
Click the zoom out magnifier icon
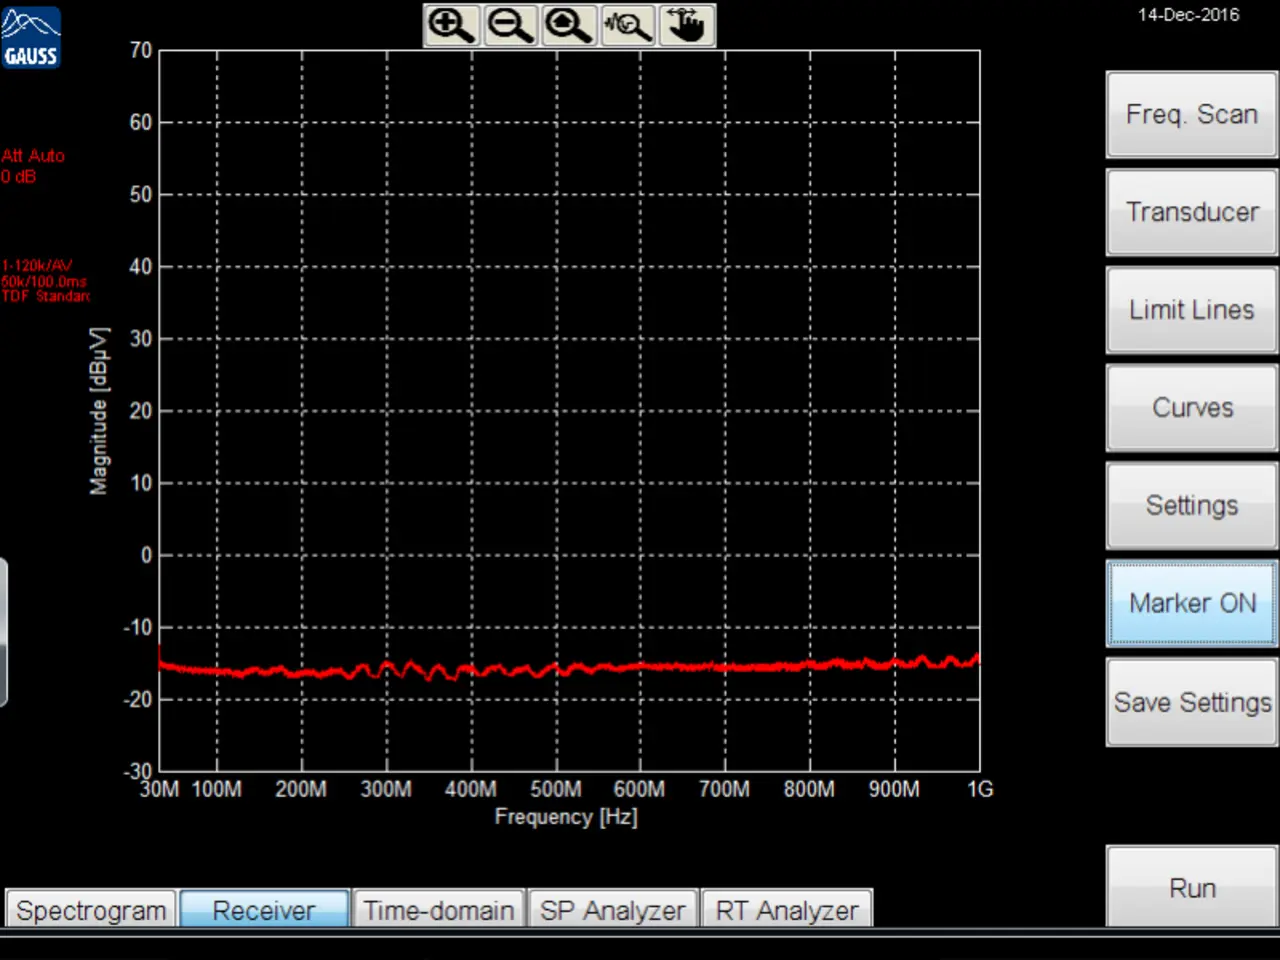pos(510,25)
